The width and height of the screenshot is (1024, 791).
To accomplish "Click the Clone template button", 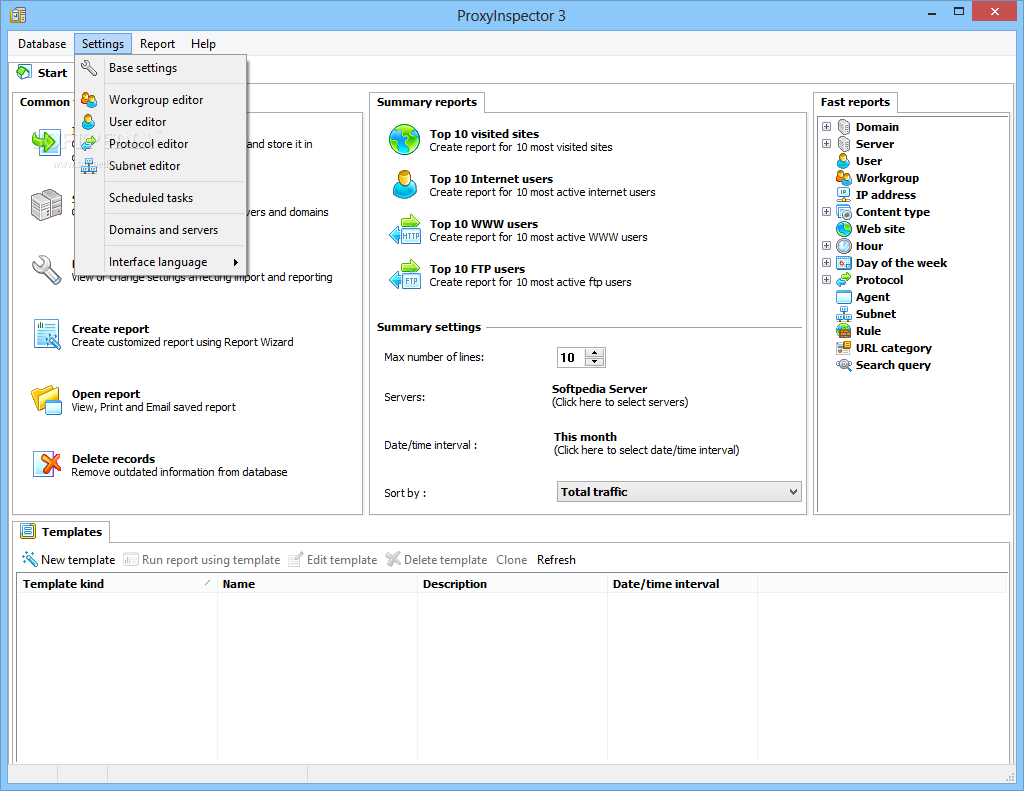I will point(511,560).
